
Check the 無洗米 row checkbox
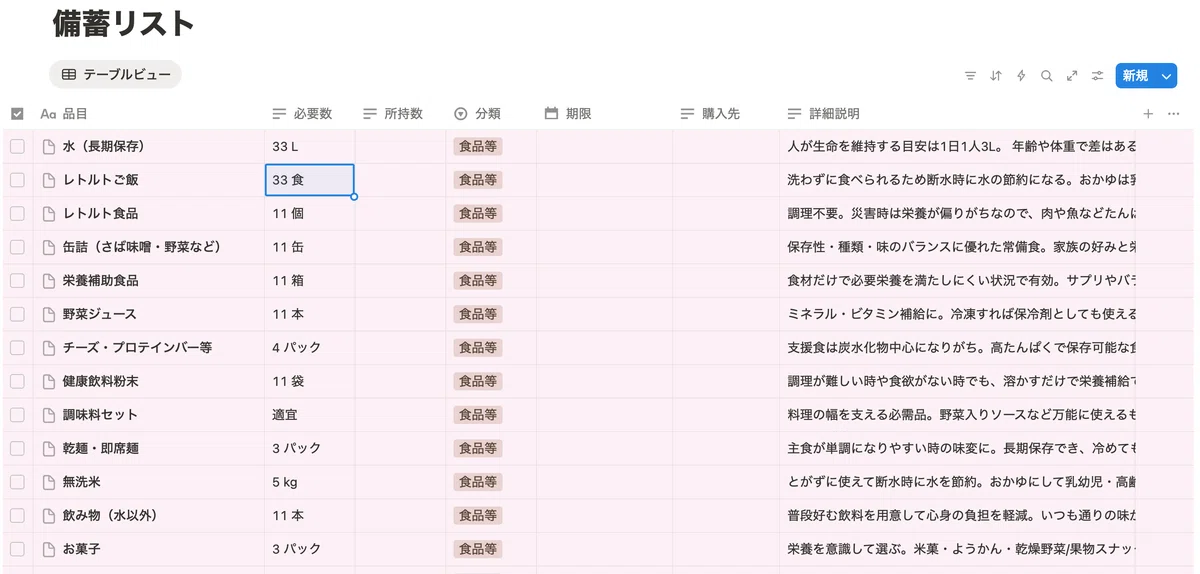(17, 481)
